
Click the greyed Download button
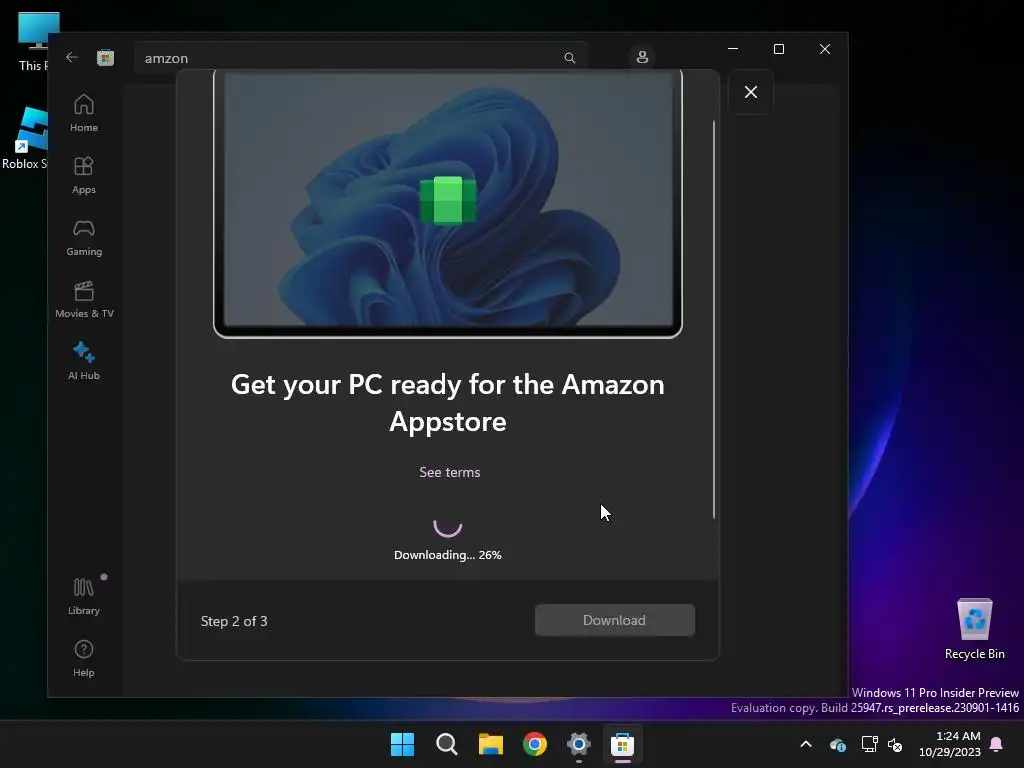[615, 620]
